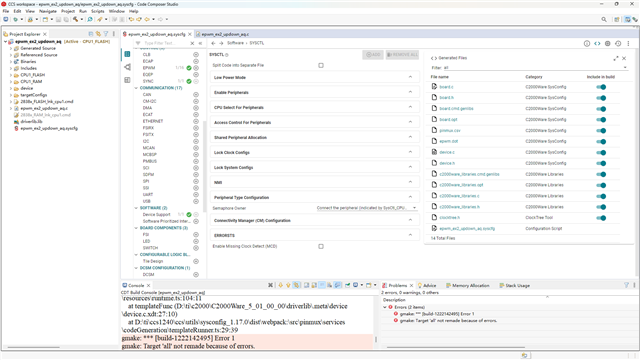Add an SPI module with the plus icon
Image resolution: width=640 pixels, height=360 pixels.
(x=196, y=181)
